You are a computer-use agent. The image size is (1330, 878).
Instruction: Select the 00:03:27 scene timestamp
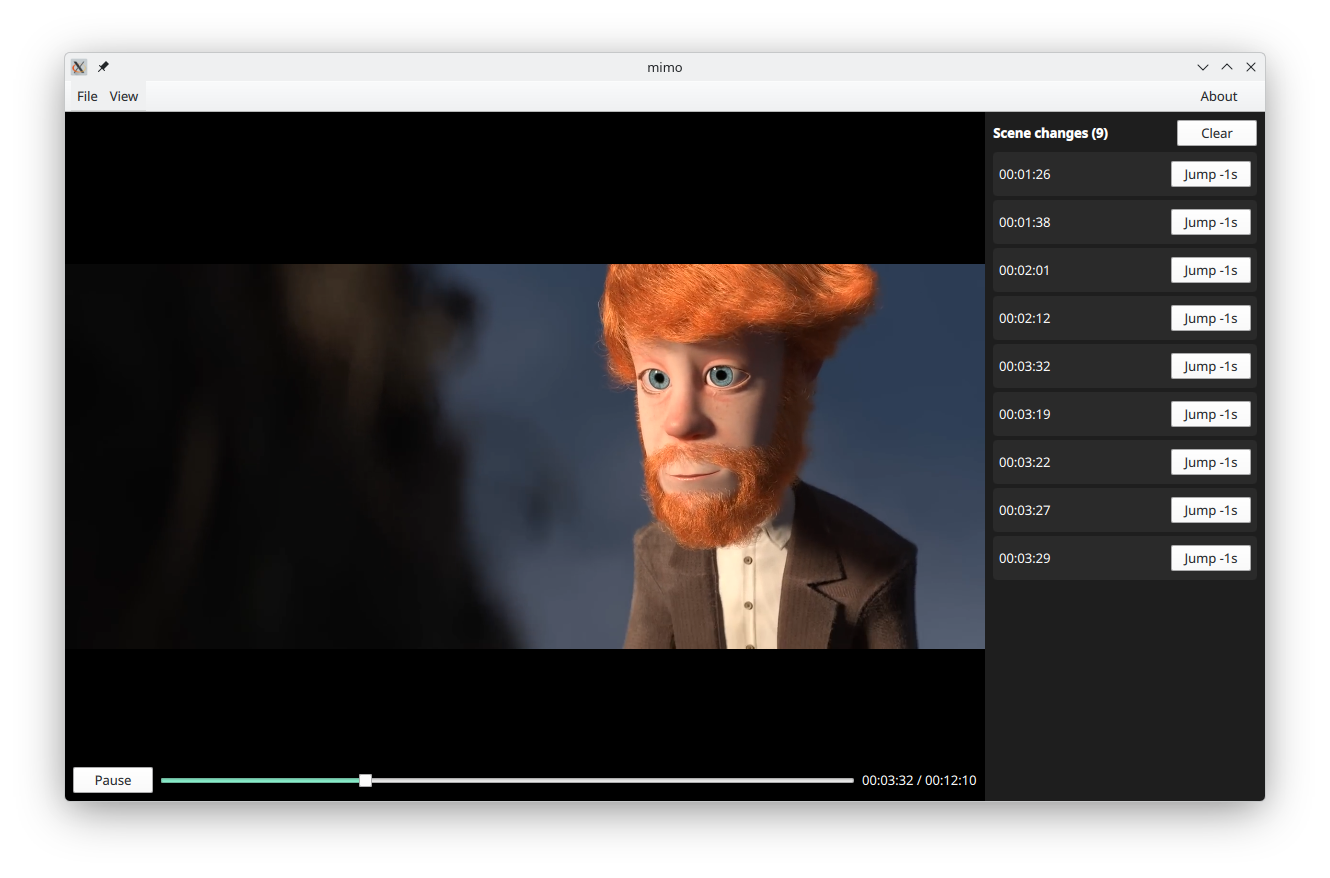1024,510
